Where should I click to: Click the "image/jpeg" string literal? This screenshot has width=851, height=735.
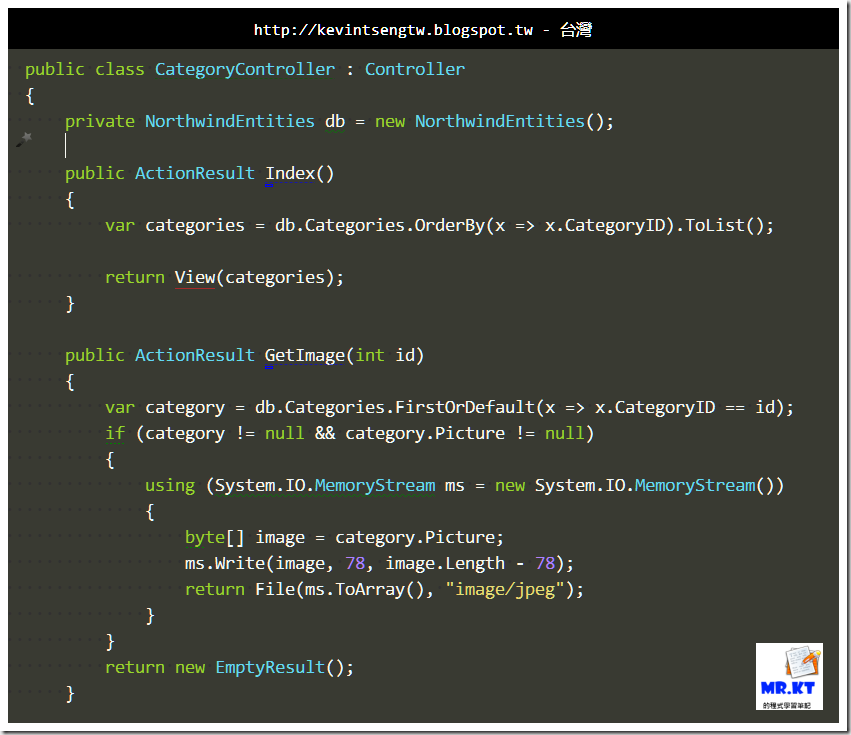(505, 590)
